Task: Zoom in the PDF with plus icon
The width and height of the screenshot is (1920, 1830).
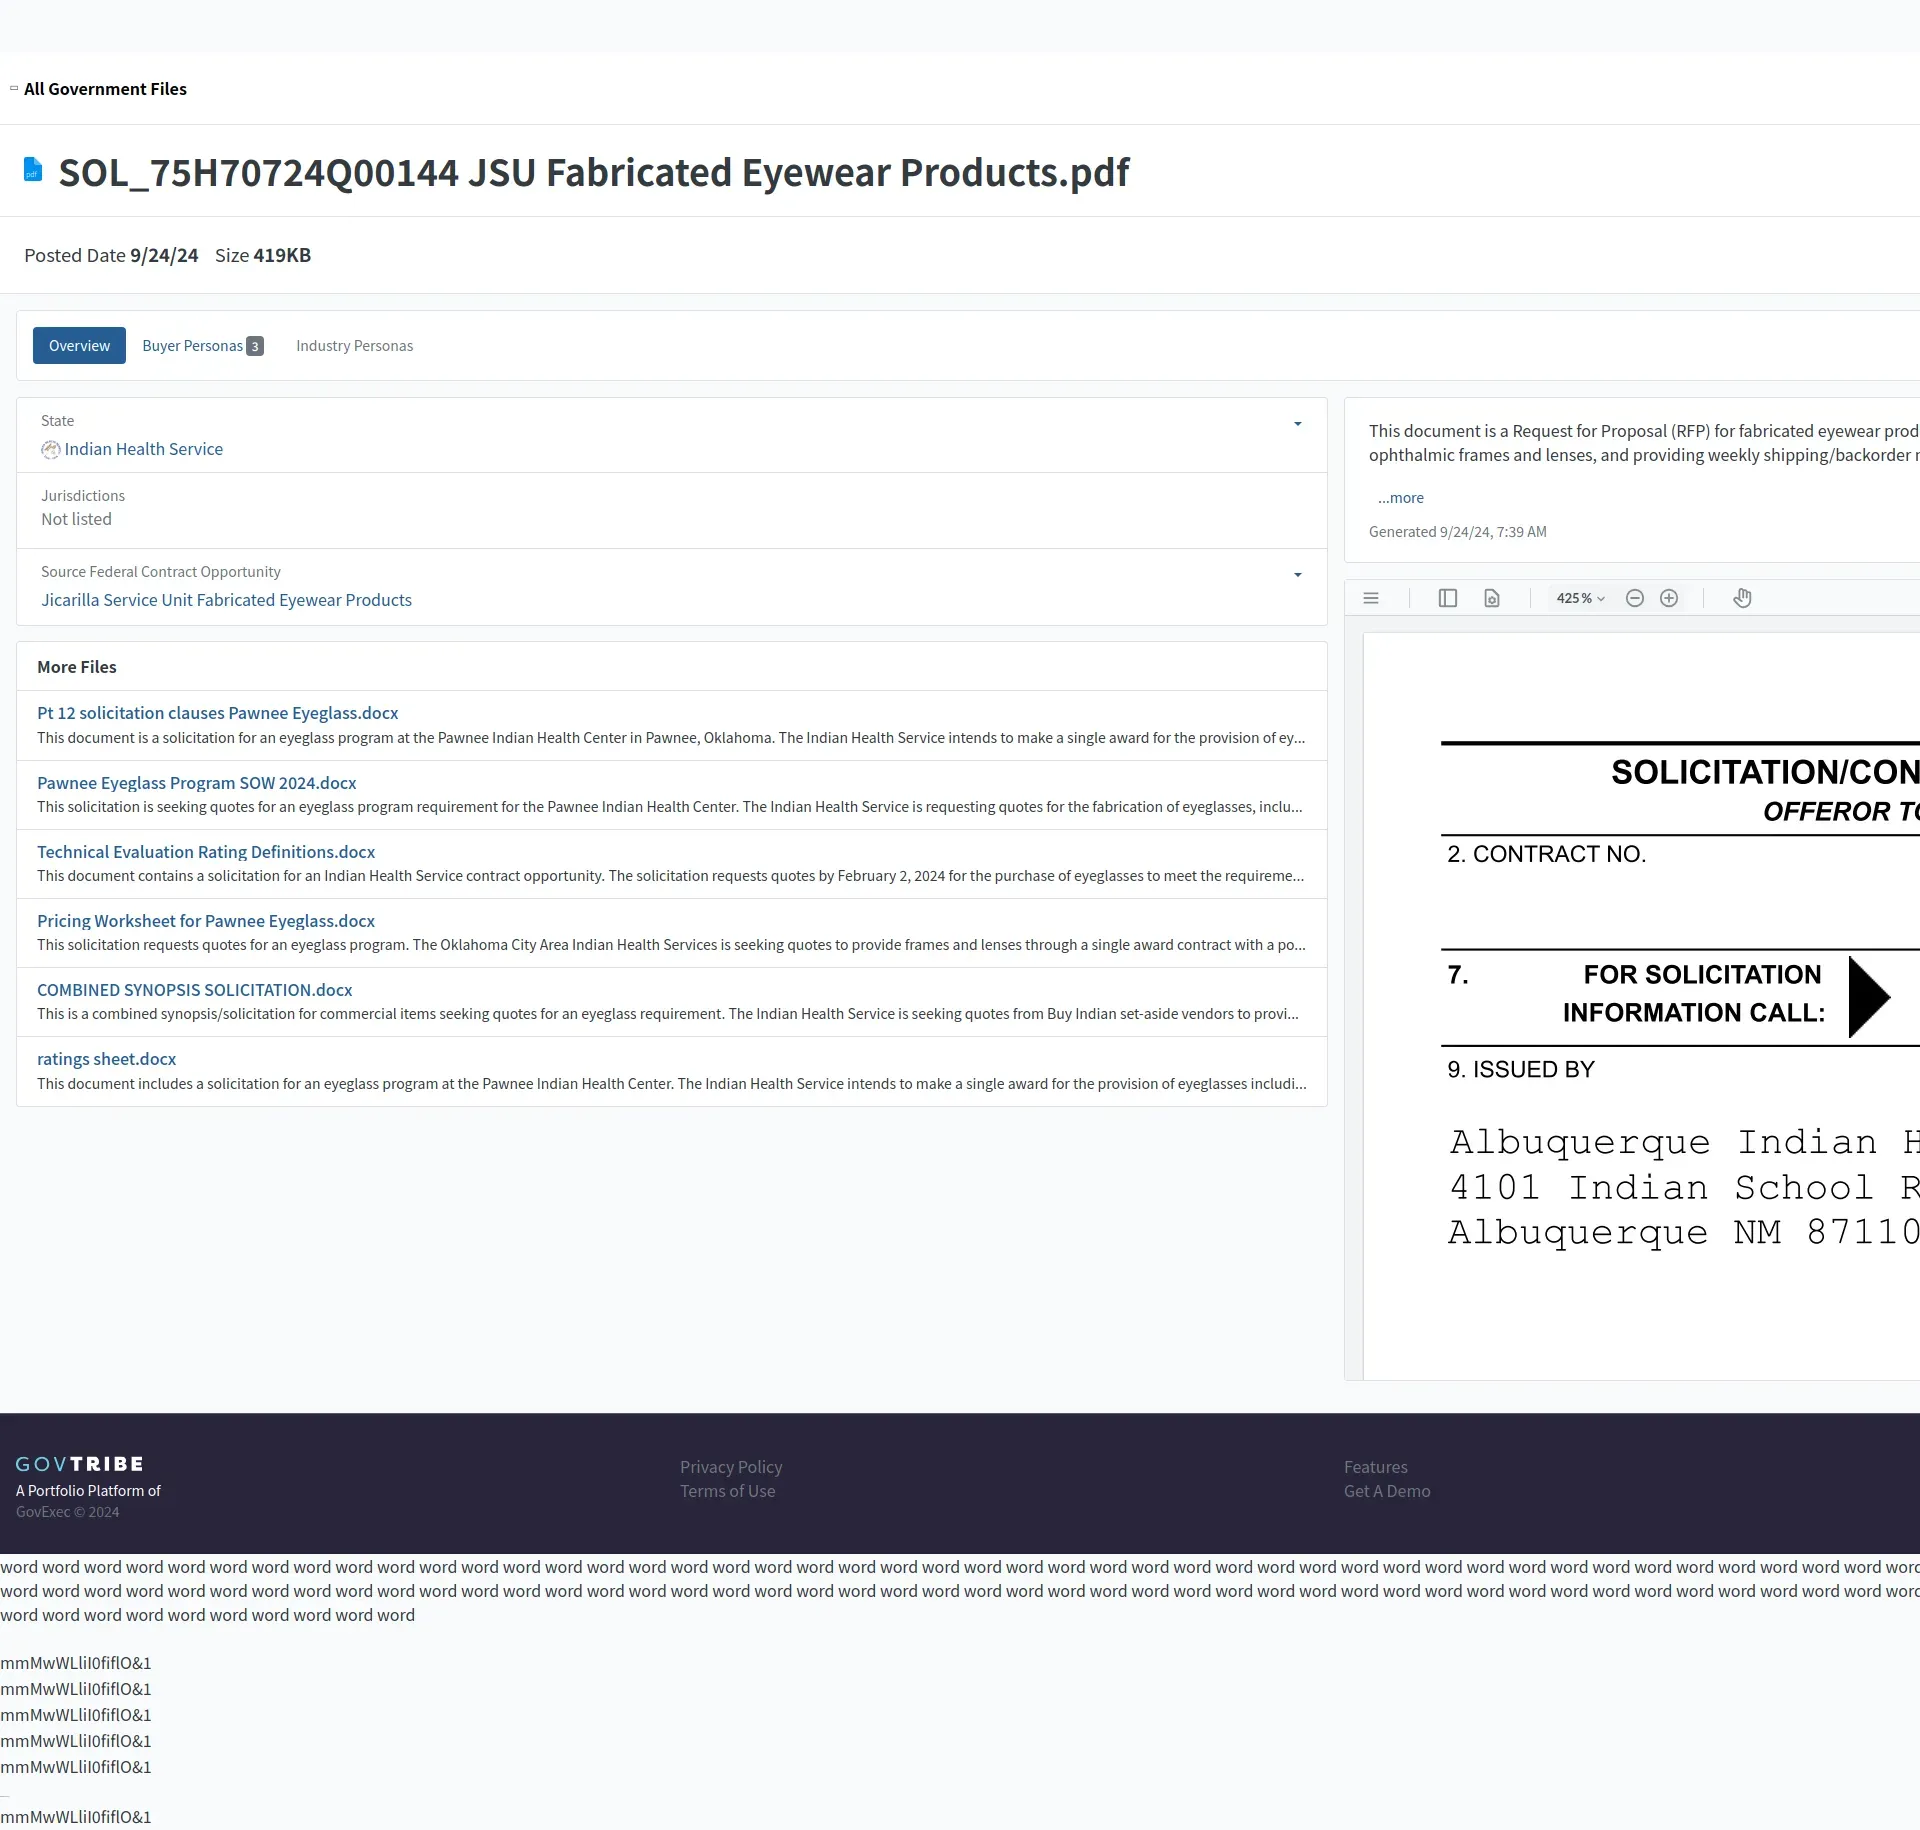Action: [x=1668, y=598]
